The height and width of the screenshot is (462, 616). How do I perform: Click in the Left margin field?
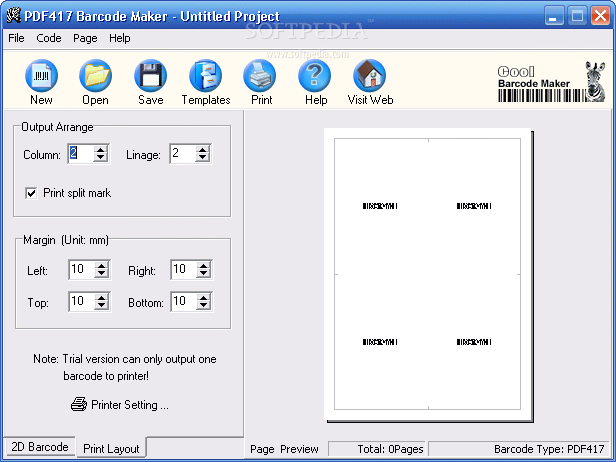[x=82, y=270]
